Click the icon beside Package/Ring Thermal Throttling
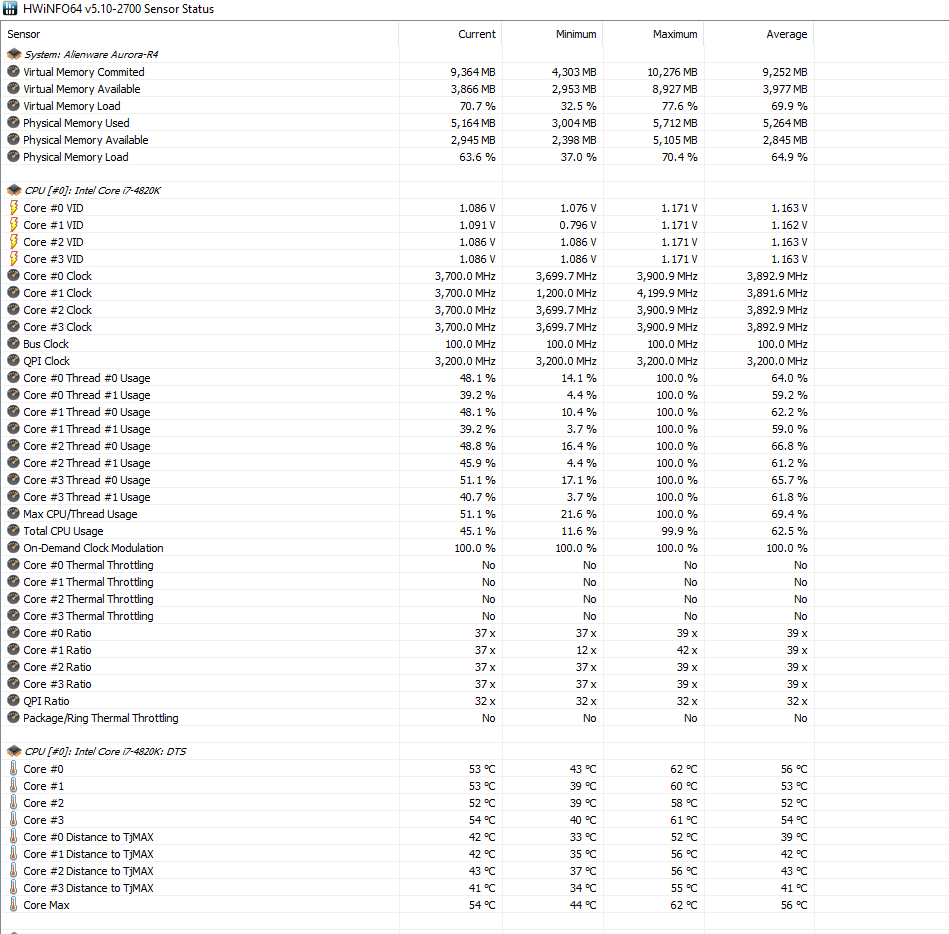Screen dimensions: 949x934 click(13, 718)
